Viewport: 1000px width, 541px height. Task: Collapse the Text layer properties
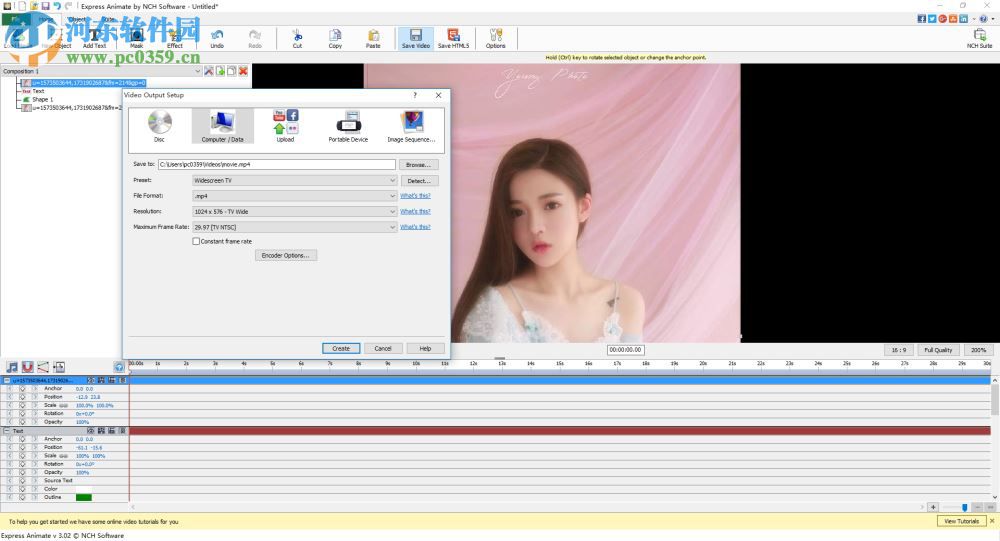pyautogui.click(x=6, y=431)
